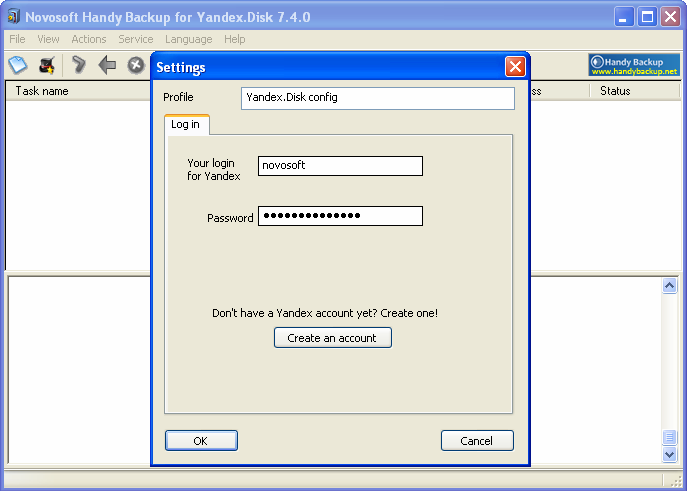Click the Password input field
The height and width of the screenshot is (491, 687).
click(340, 216)
